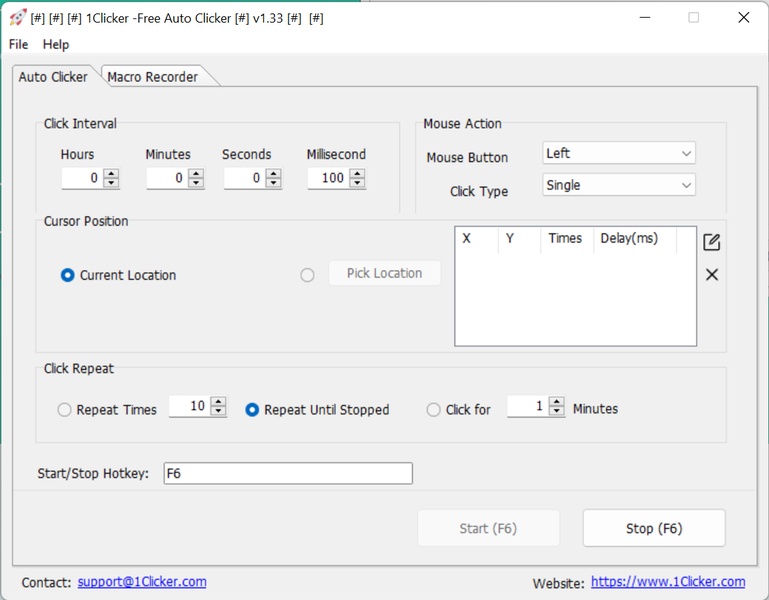Select the Current Location radio button
Viewport: 769px width, 600px height.
click(x=68, y=275)
